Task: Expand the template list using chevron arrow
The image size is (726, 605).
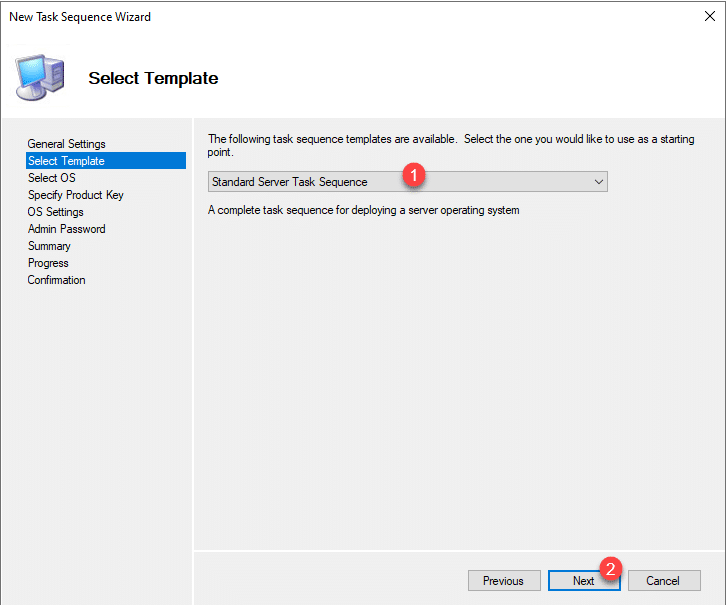Action: (598, 182)
